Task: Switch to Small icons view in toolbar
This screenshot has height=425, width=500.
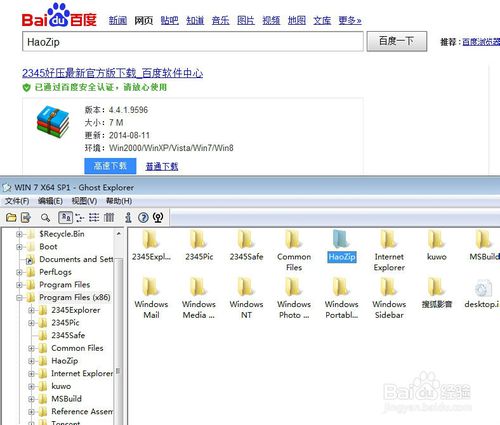Action: (80, 218)
